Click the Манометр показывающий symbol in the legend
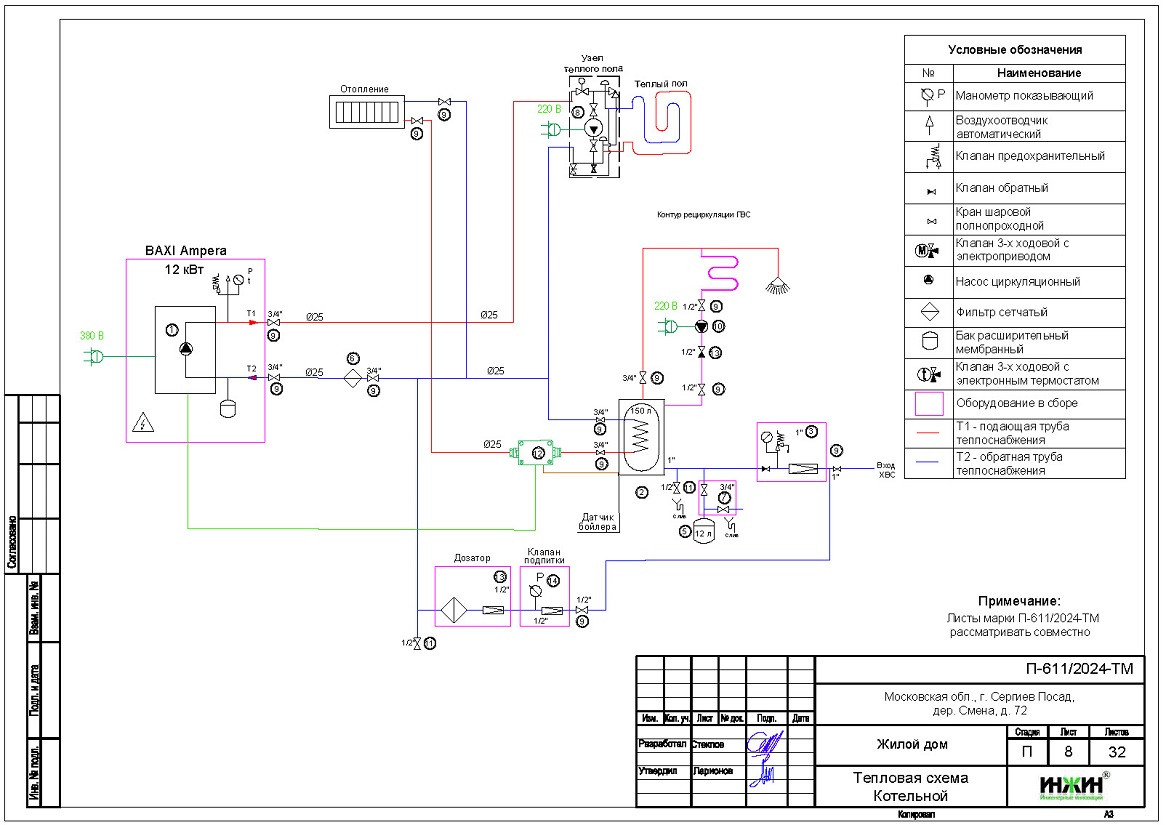Screen dimensions: 1166x825 [929, 96]
